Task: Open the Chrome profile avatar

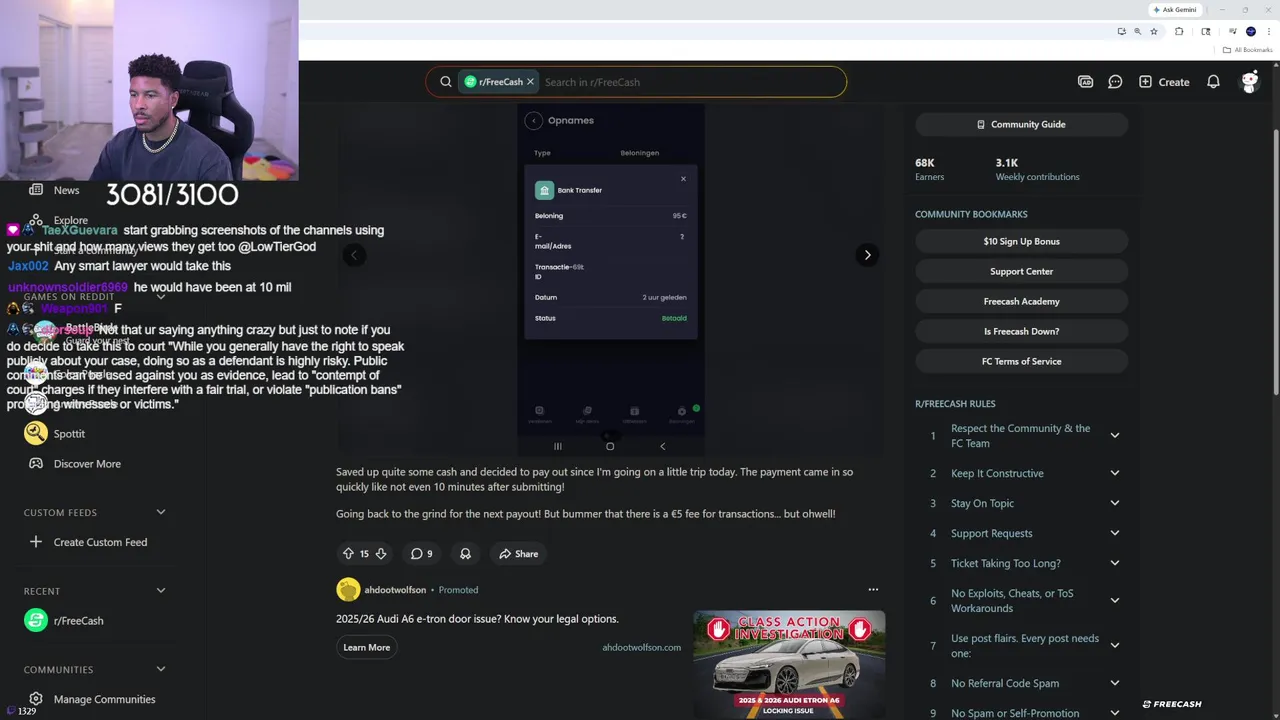Action: (x=1250, y=31)
